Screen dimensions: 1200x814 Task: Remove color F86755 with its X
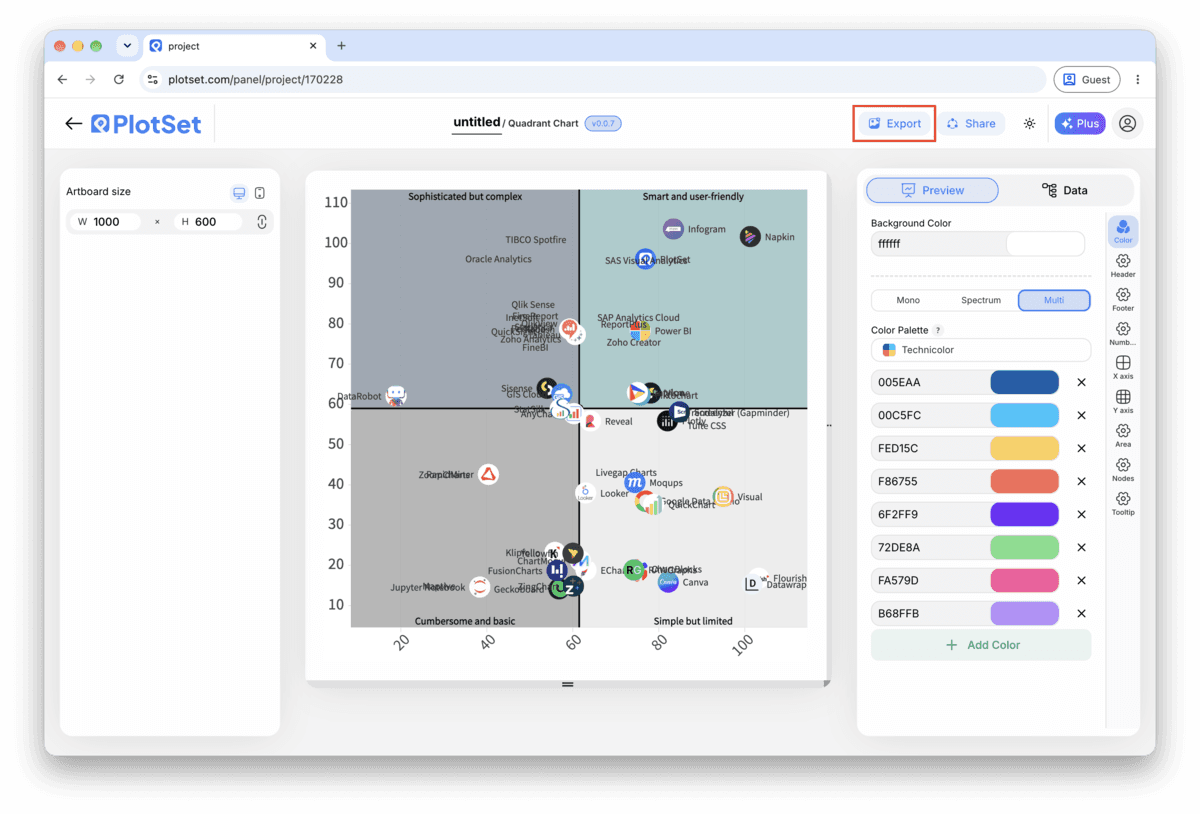(1081, 481)
